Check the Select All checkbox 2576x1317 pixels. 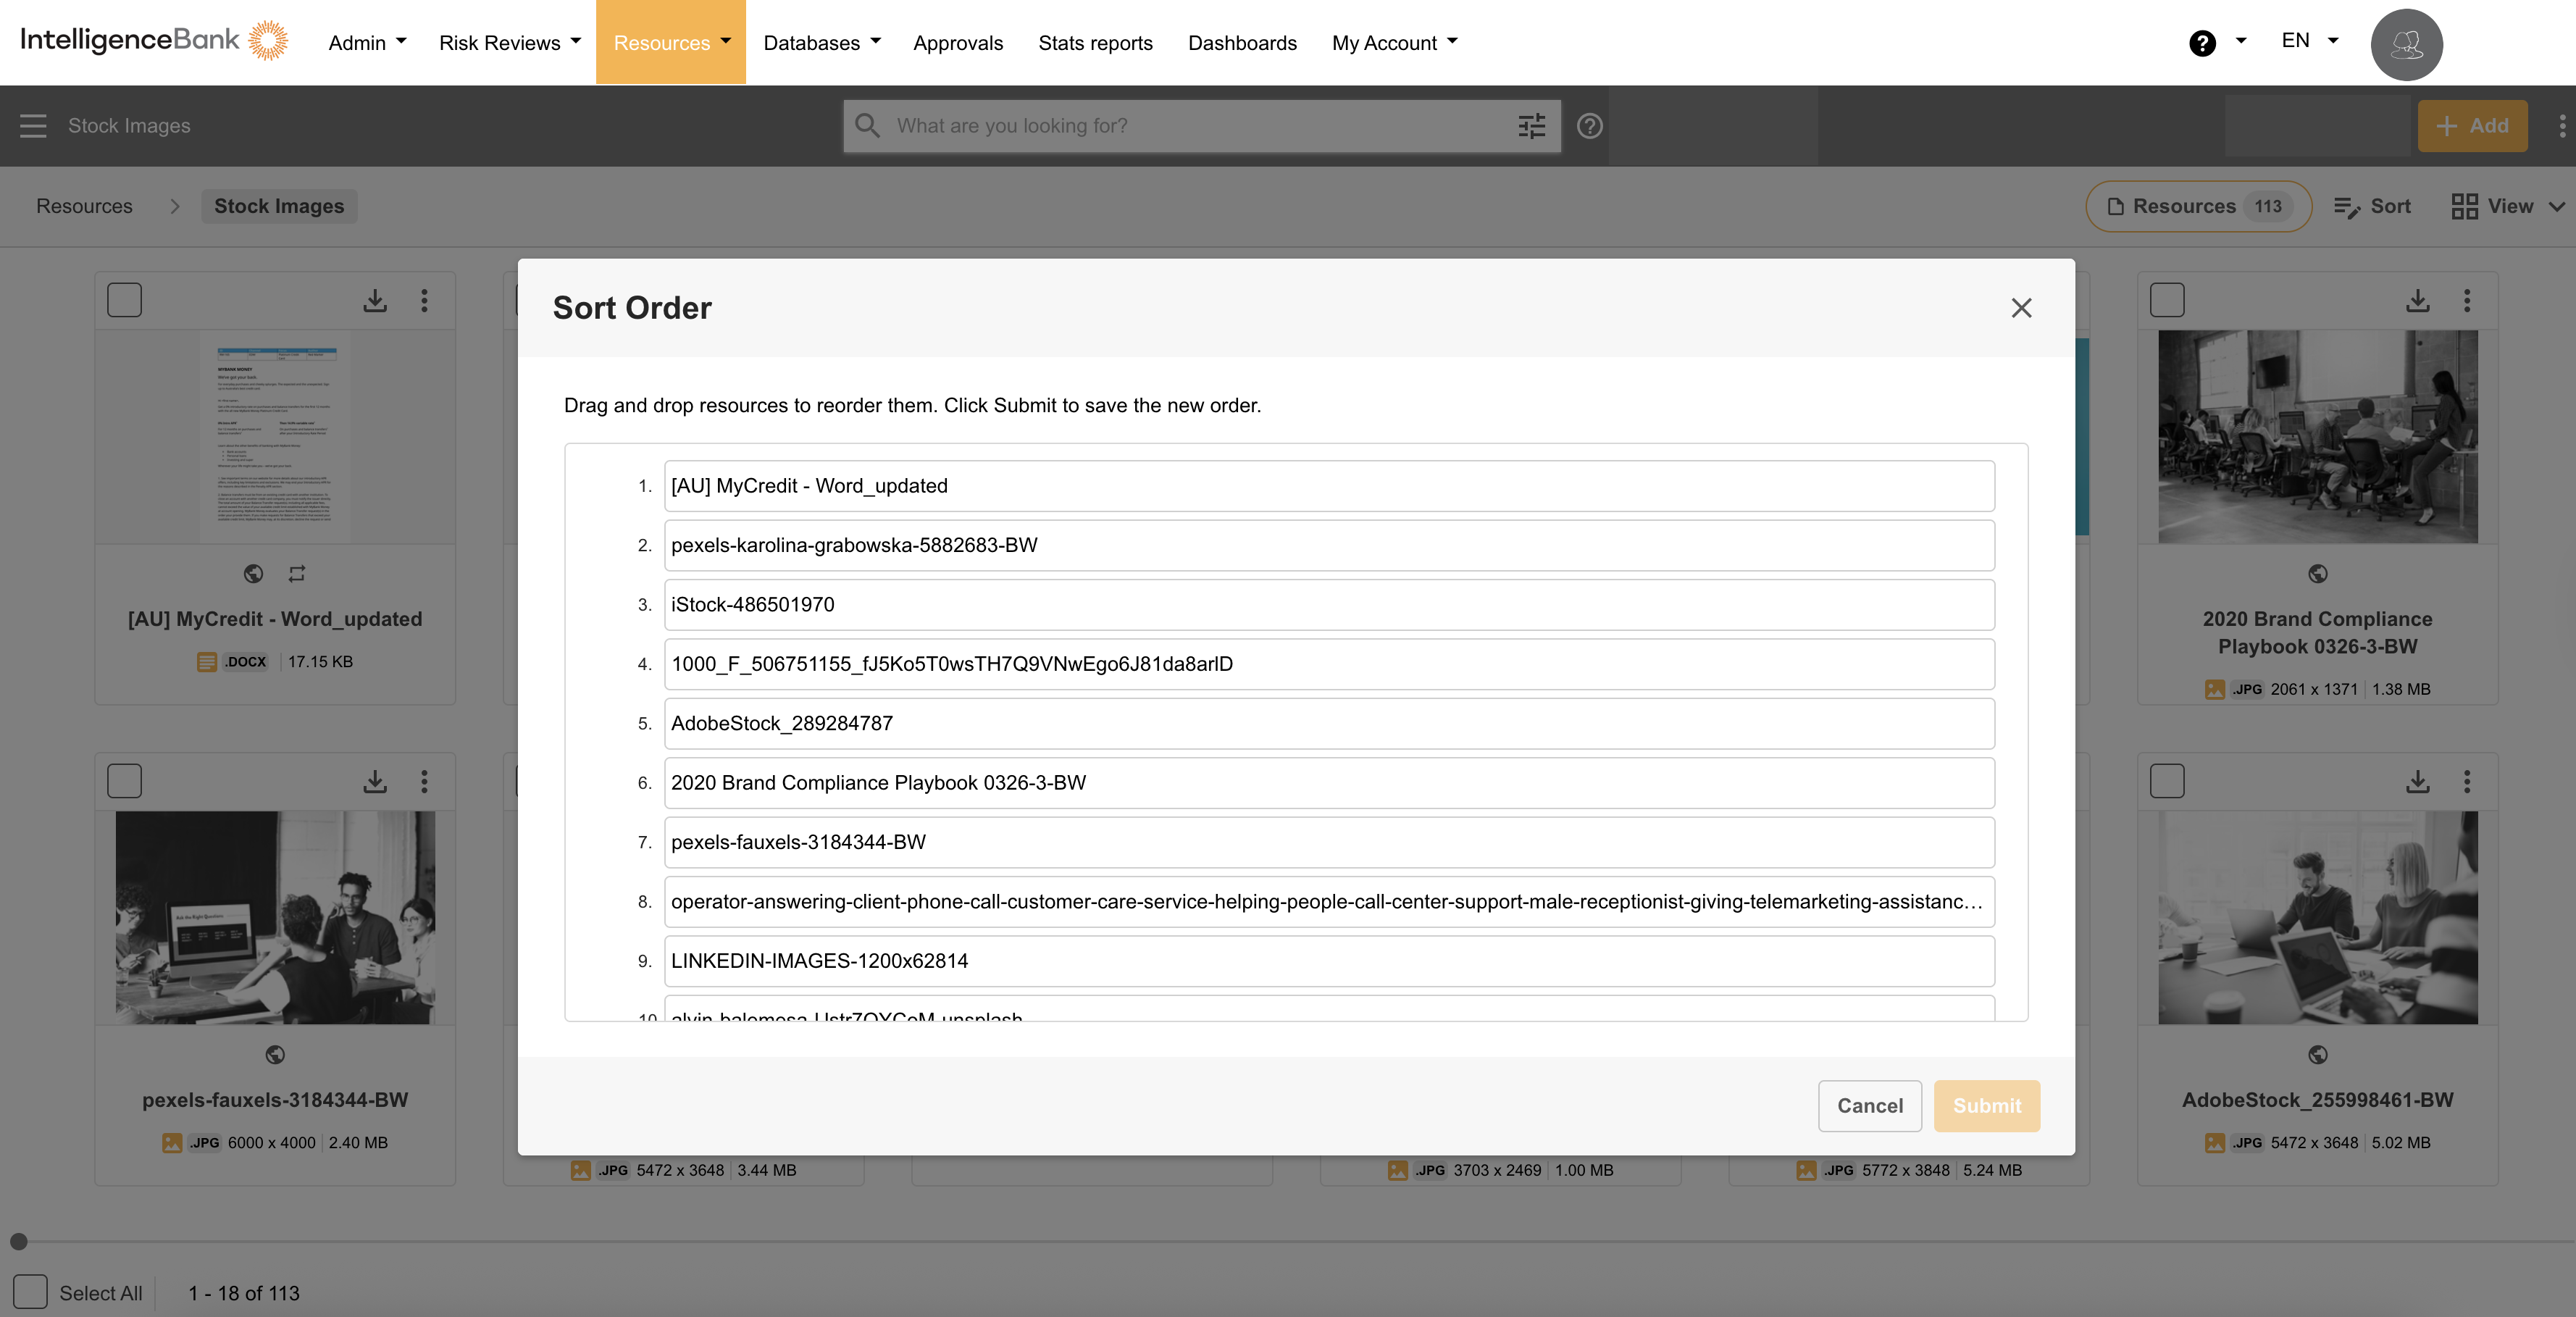(x=31, y=1291)
